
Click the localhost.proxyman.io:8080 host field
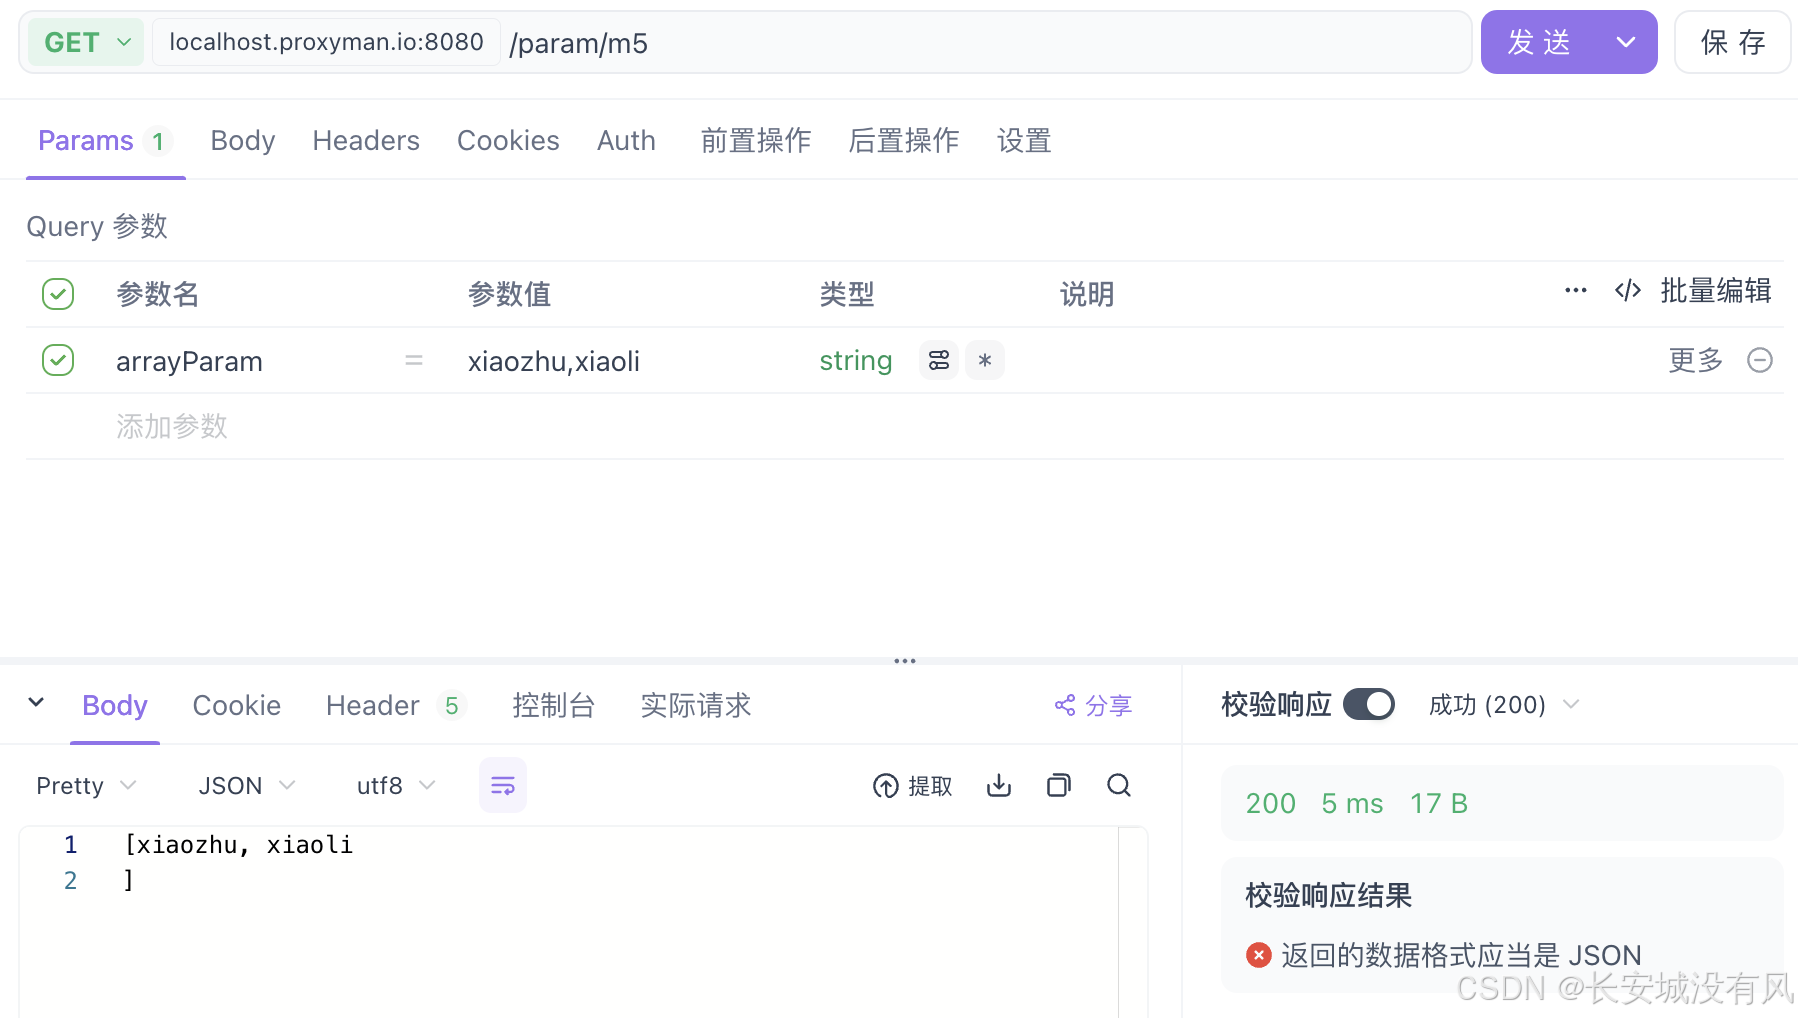pos(326,42)
